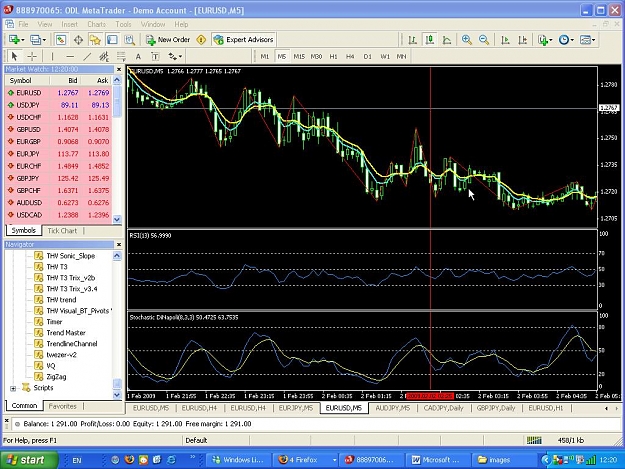
Task: Toggle the Expert Advisors button
Action: click(x=244, y=39)
